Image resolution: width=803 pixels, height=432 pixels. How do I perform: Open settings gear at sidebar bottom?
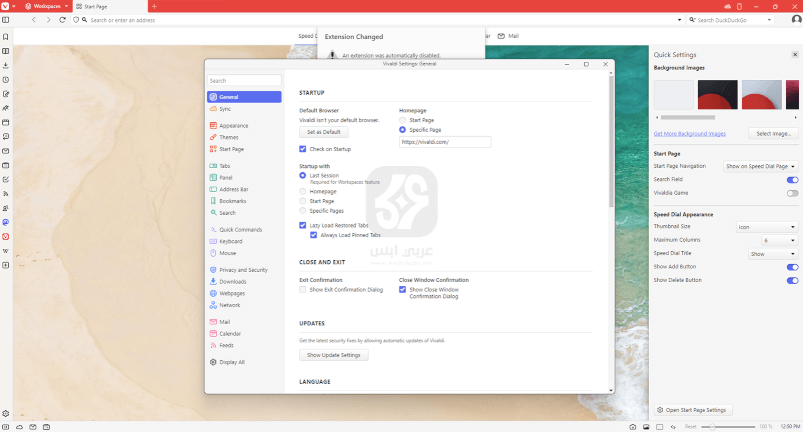click(6, 414)
